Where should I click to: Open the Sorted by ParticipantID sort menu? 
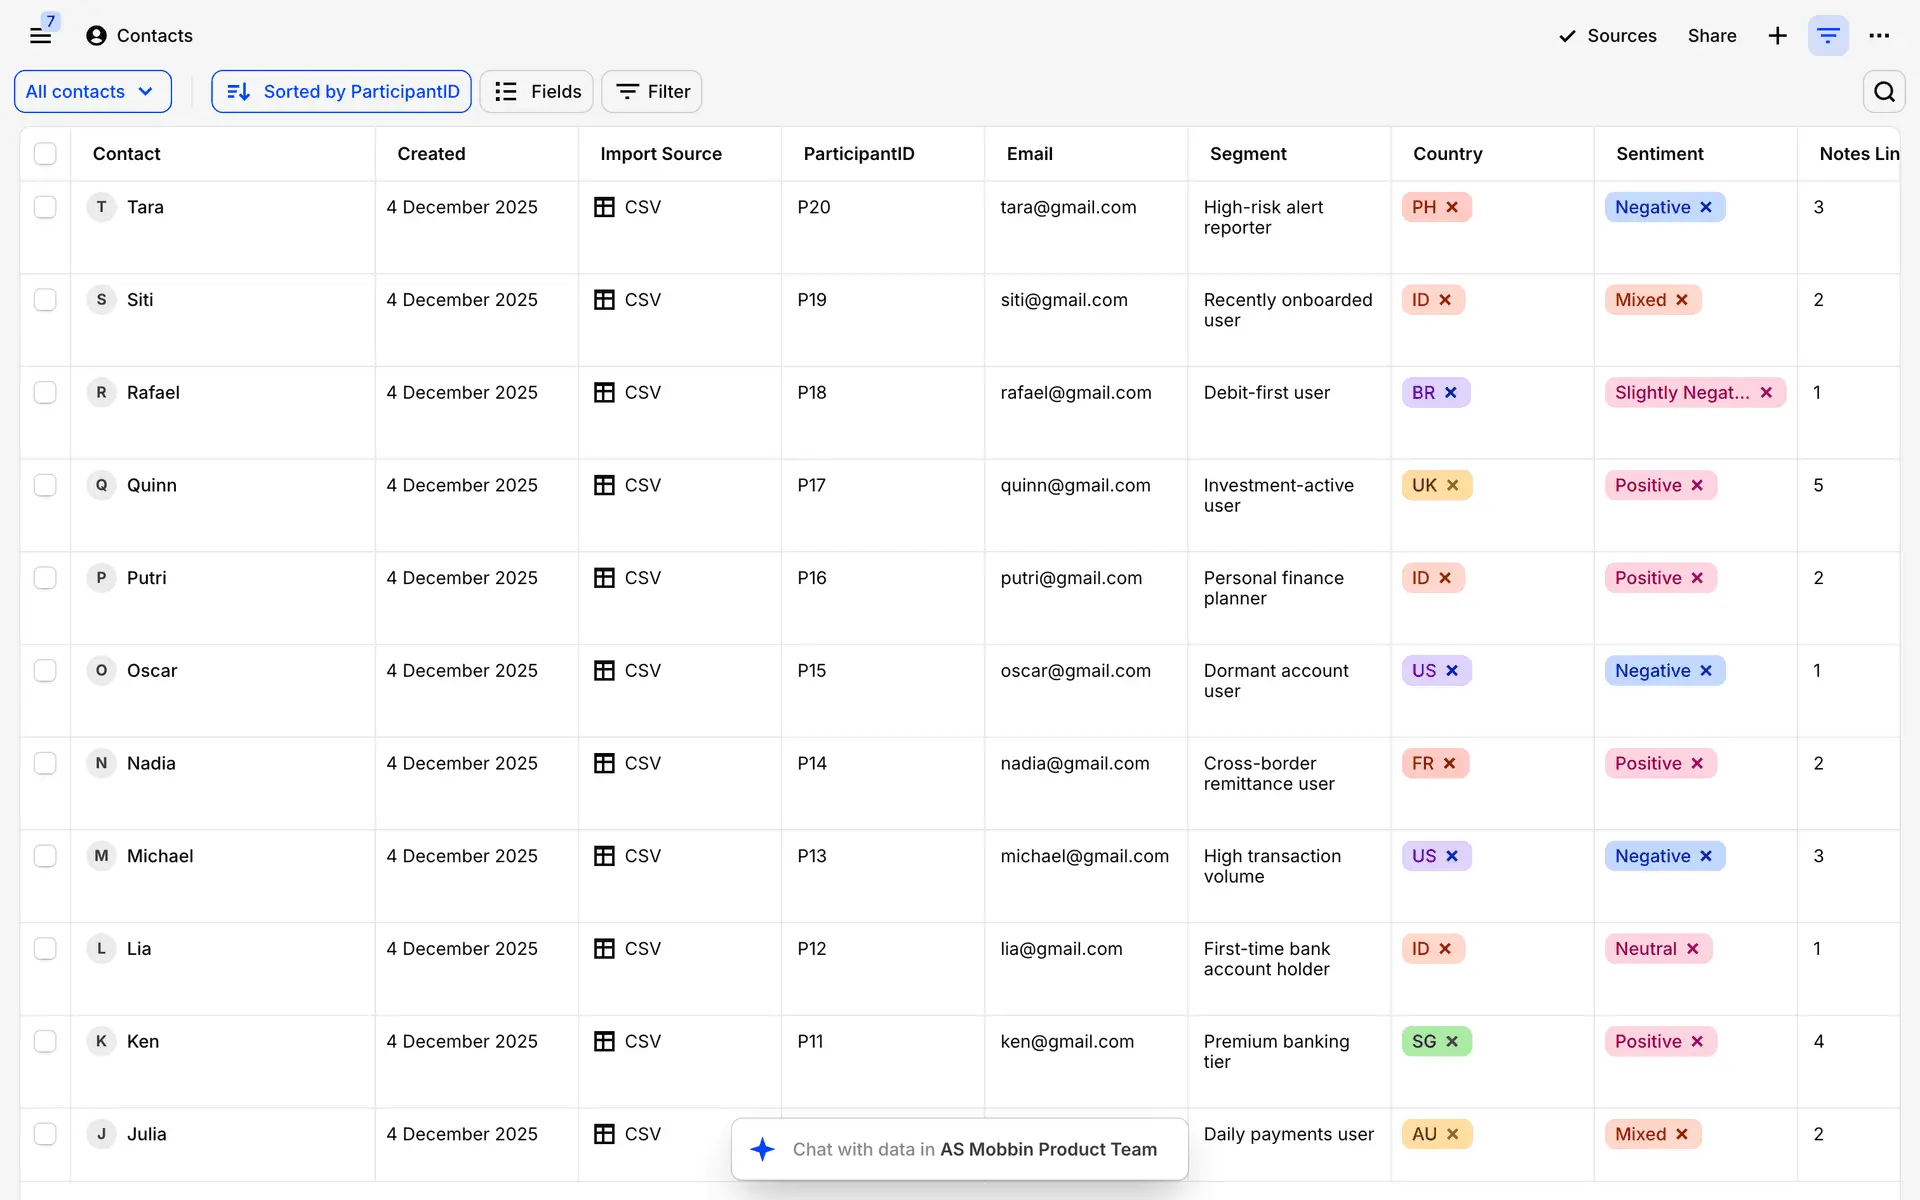[x=341, y=92]
